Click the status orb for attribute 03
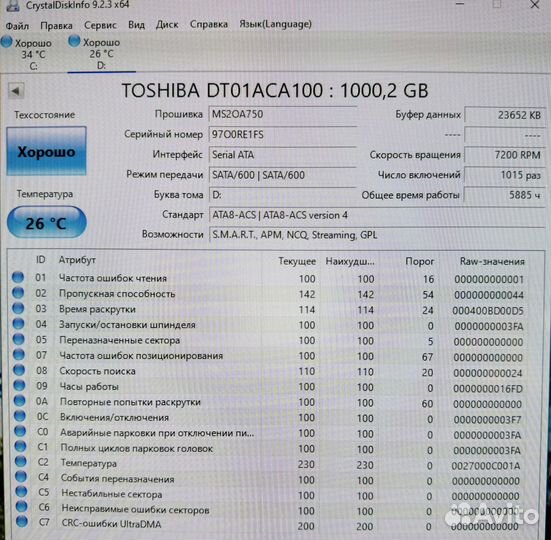The image size is (551, 540). click(x=18, y=308)
